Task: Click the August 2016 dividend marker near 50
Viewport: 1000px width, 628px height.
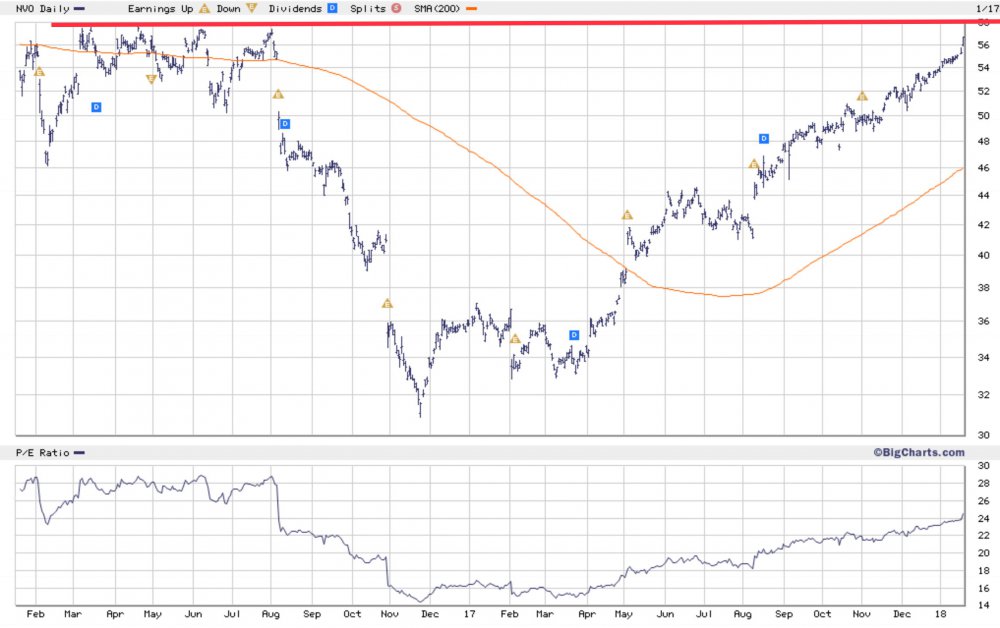Action: [x=285, y=124]
